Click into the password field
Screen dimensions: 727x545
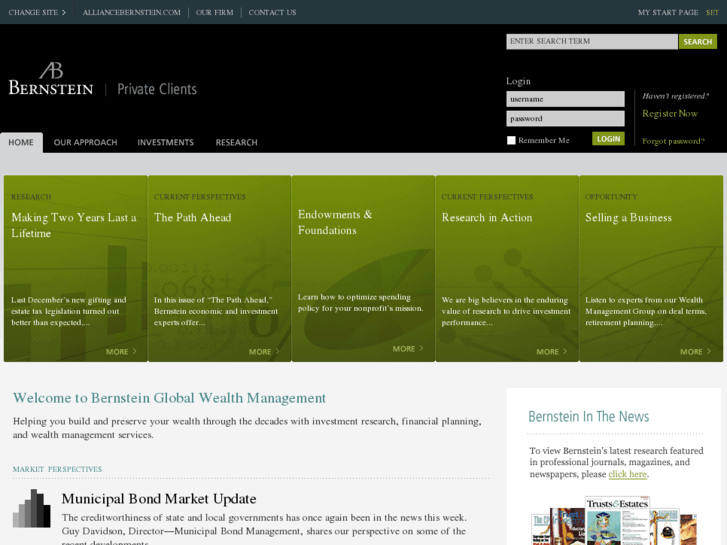click(565, 118)
